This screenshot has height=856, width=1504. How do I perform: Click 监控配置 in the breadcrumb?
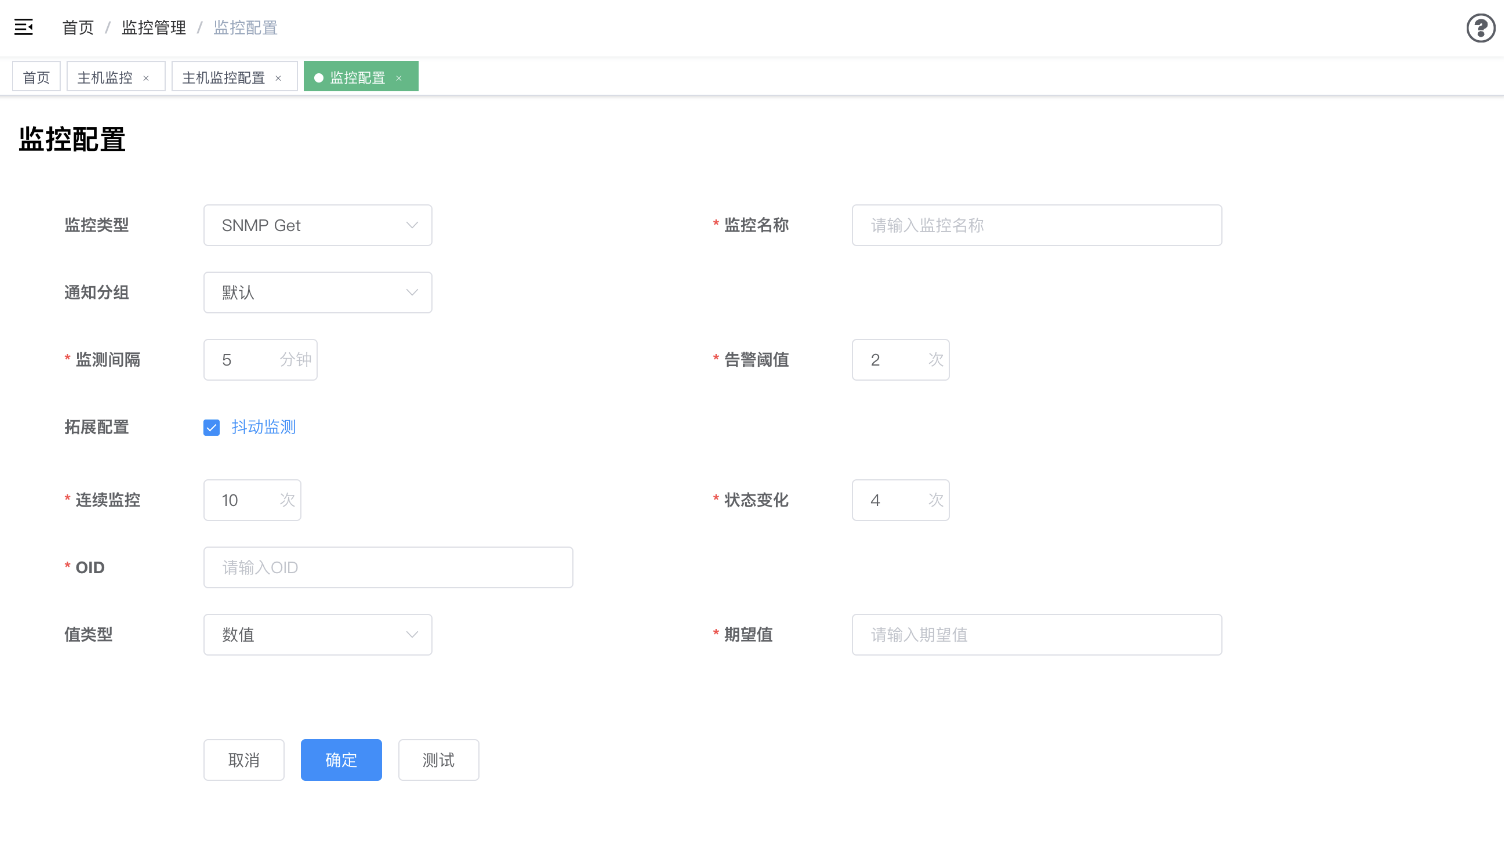(246, 28)
